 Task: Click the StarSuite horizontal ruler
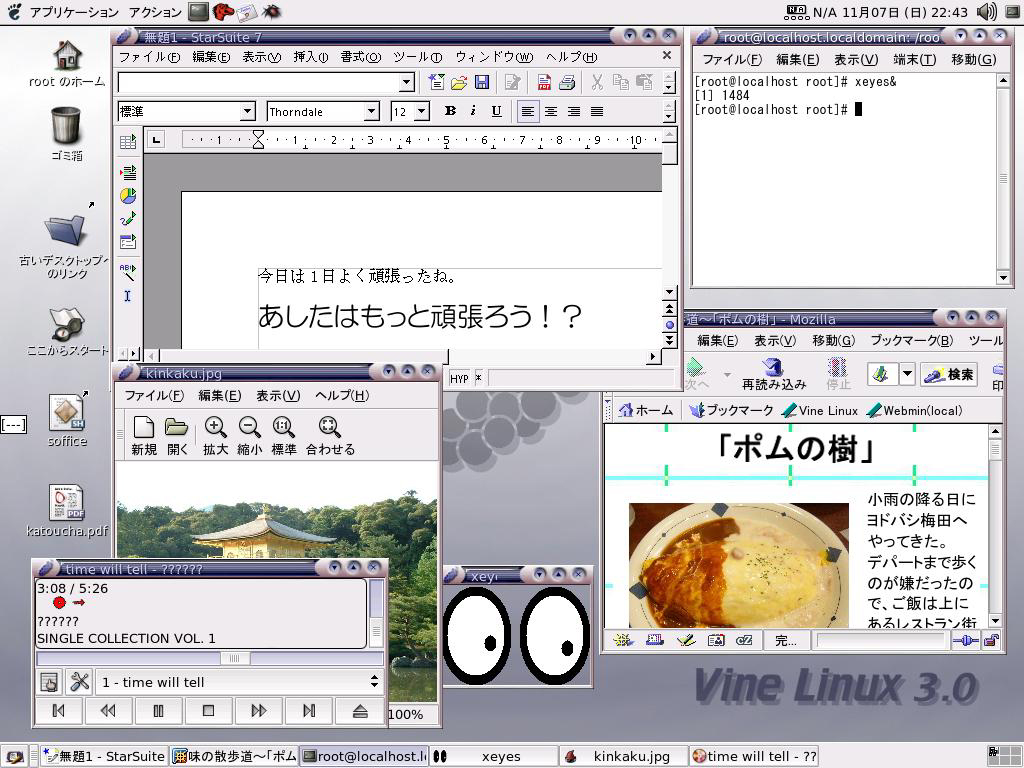(421, 140)
